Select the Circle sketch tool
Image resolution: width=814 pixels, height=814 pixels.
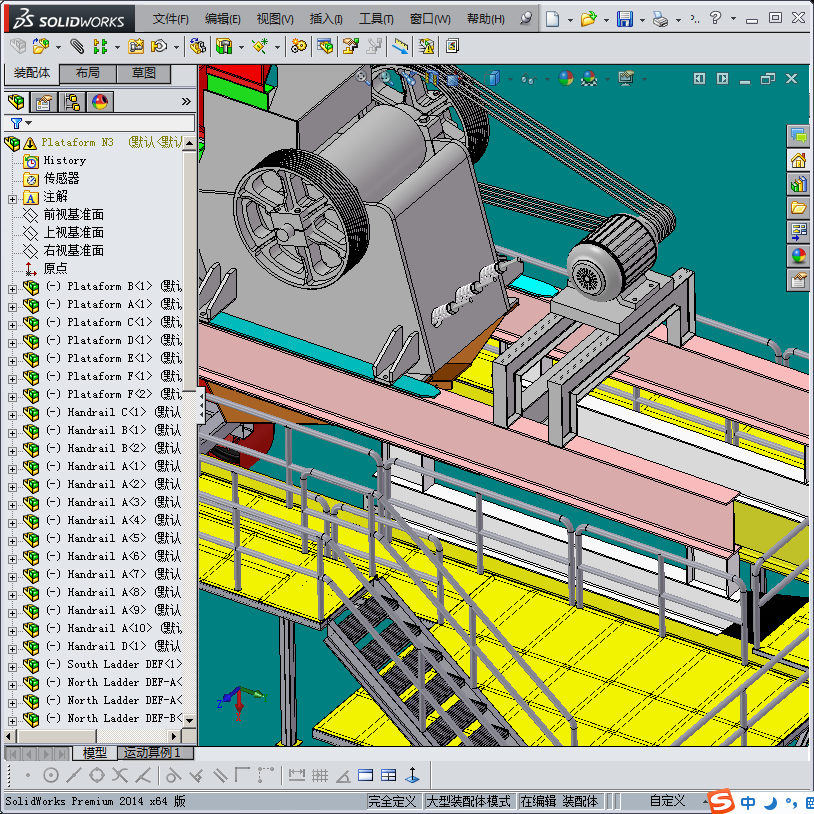50,775
